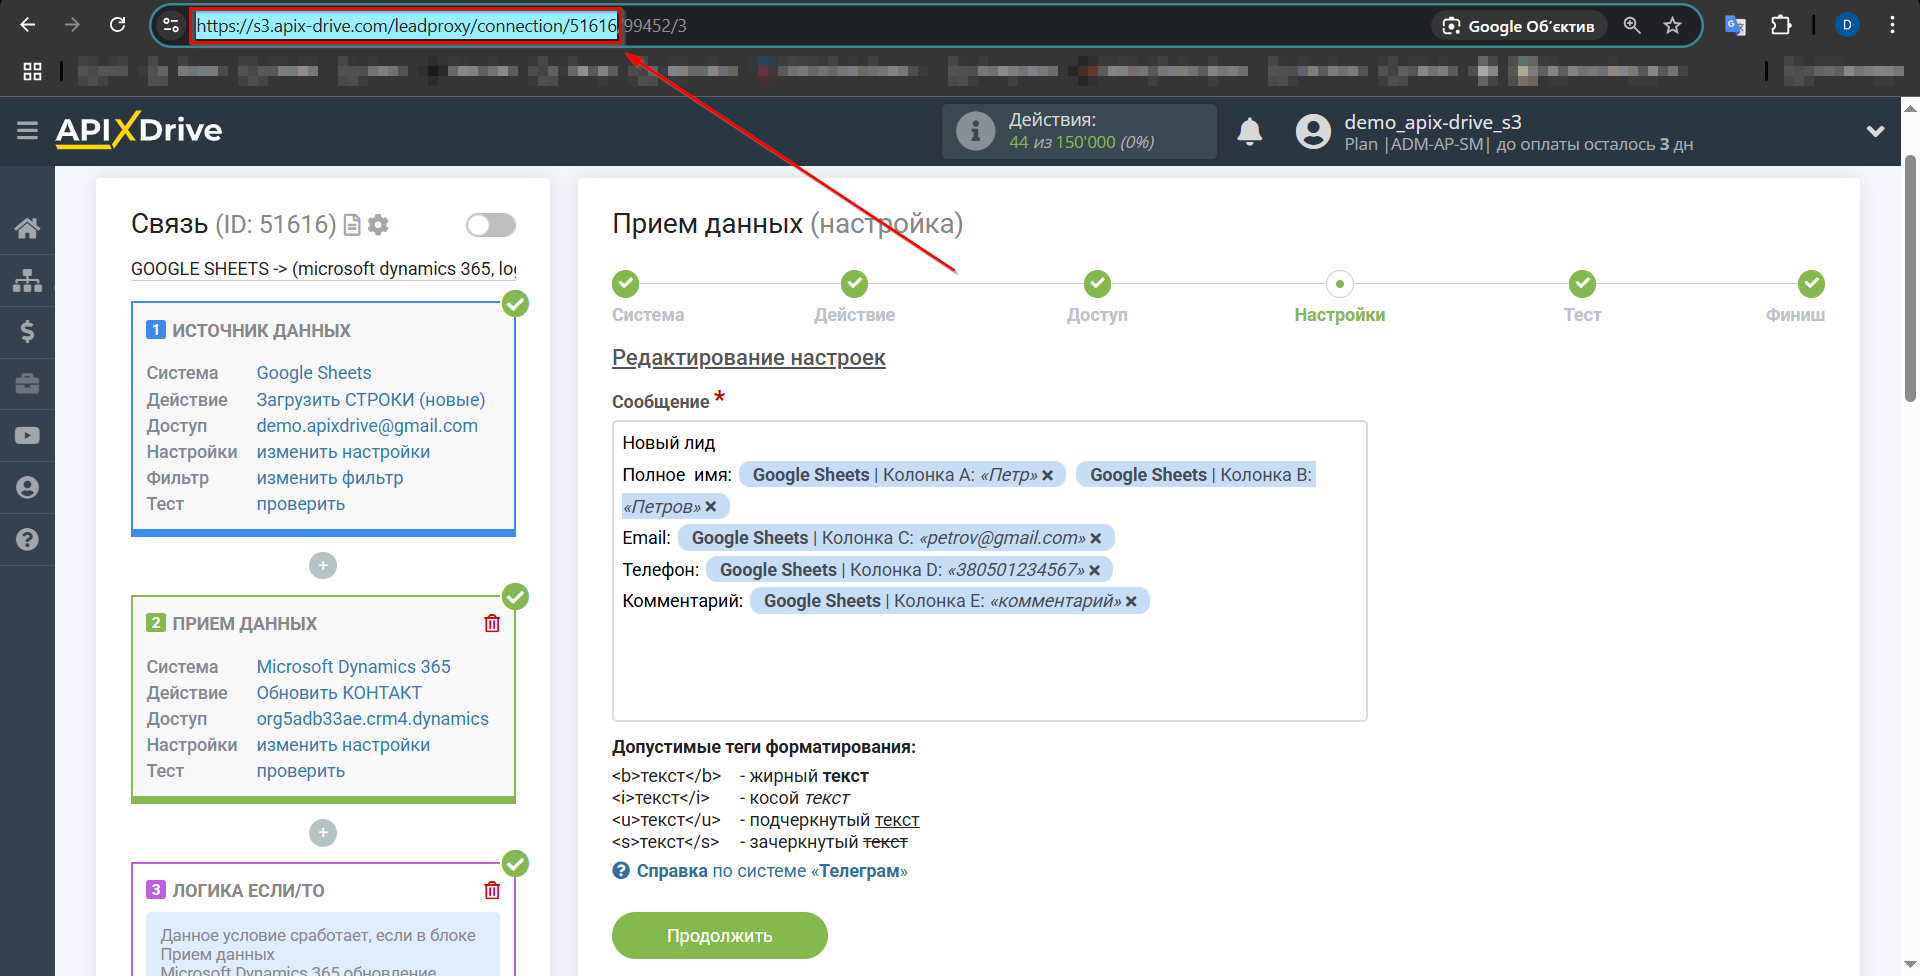This screenshot has width=1920, height=976.
Task: Go to the Доступ step
Action: [x=1097, y=297]
